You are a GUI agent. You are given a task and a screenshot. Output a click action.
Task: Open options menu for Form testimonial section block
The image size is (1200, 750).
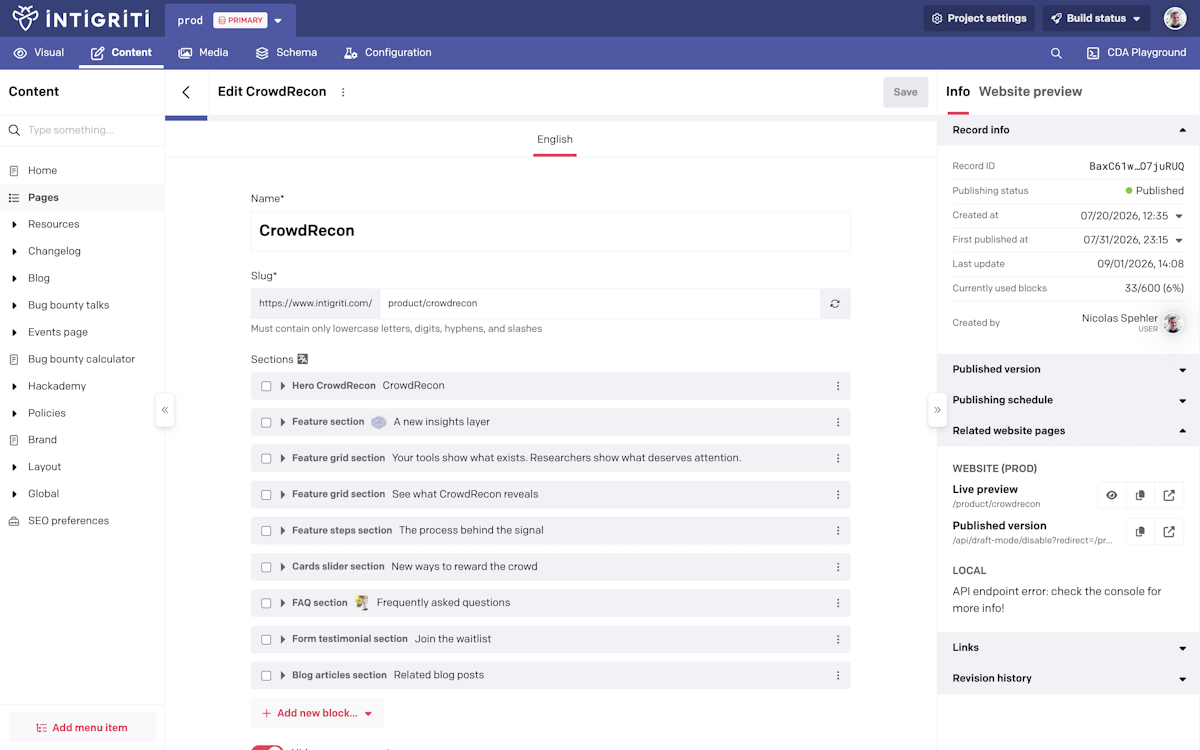coord(838,639)
